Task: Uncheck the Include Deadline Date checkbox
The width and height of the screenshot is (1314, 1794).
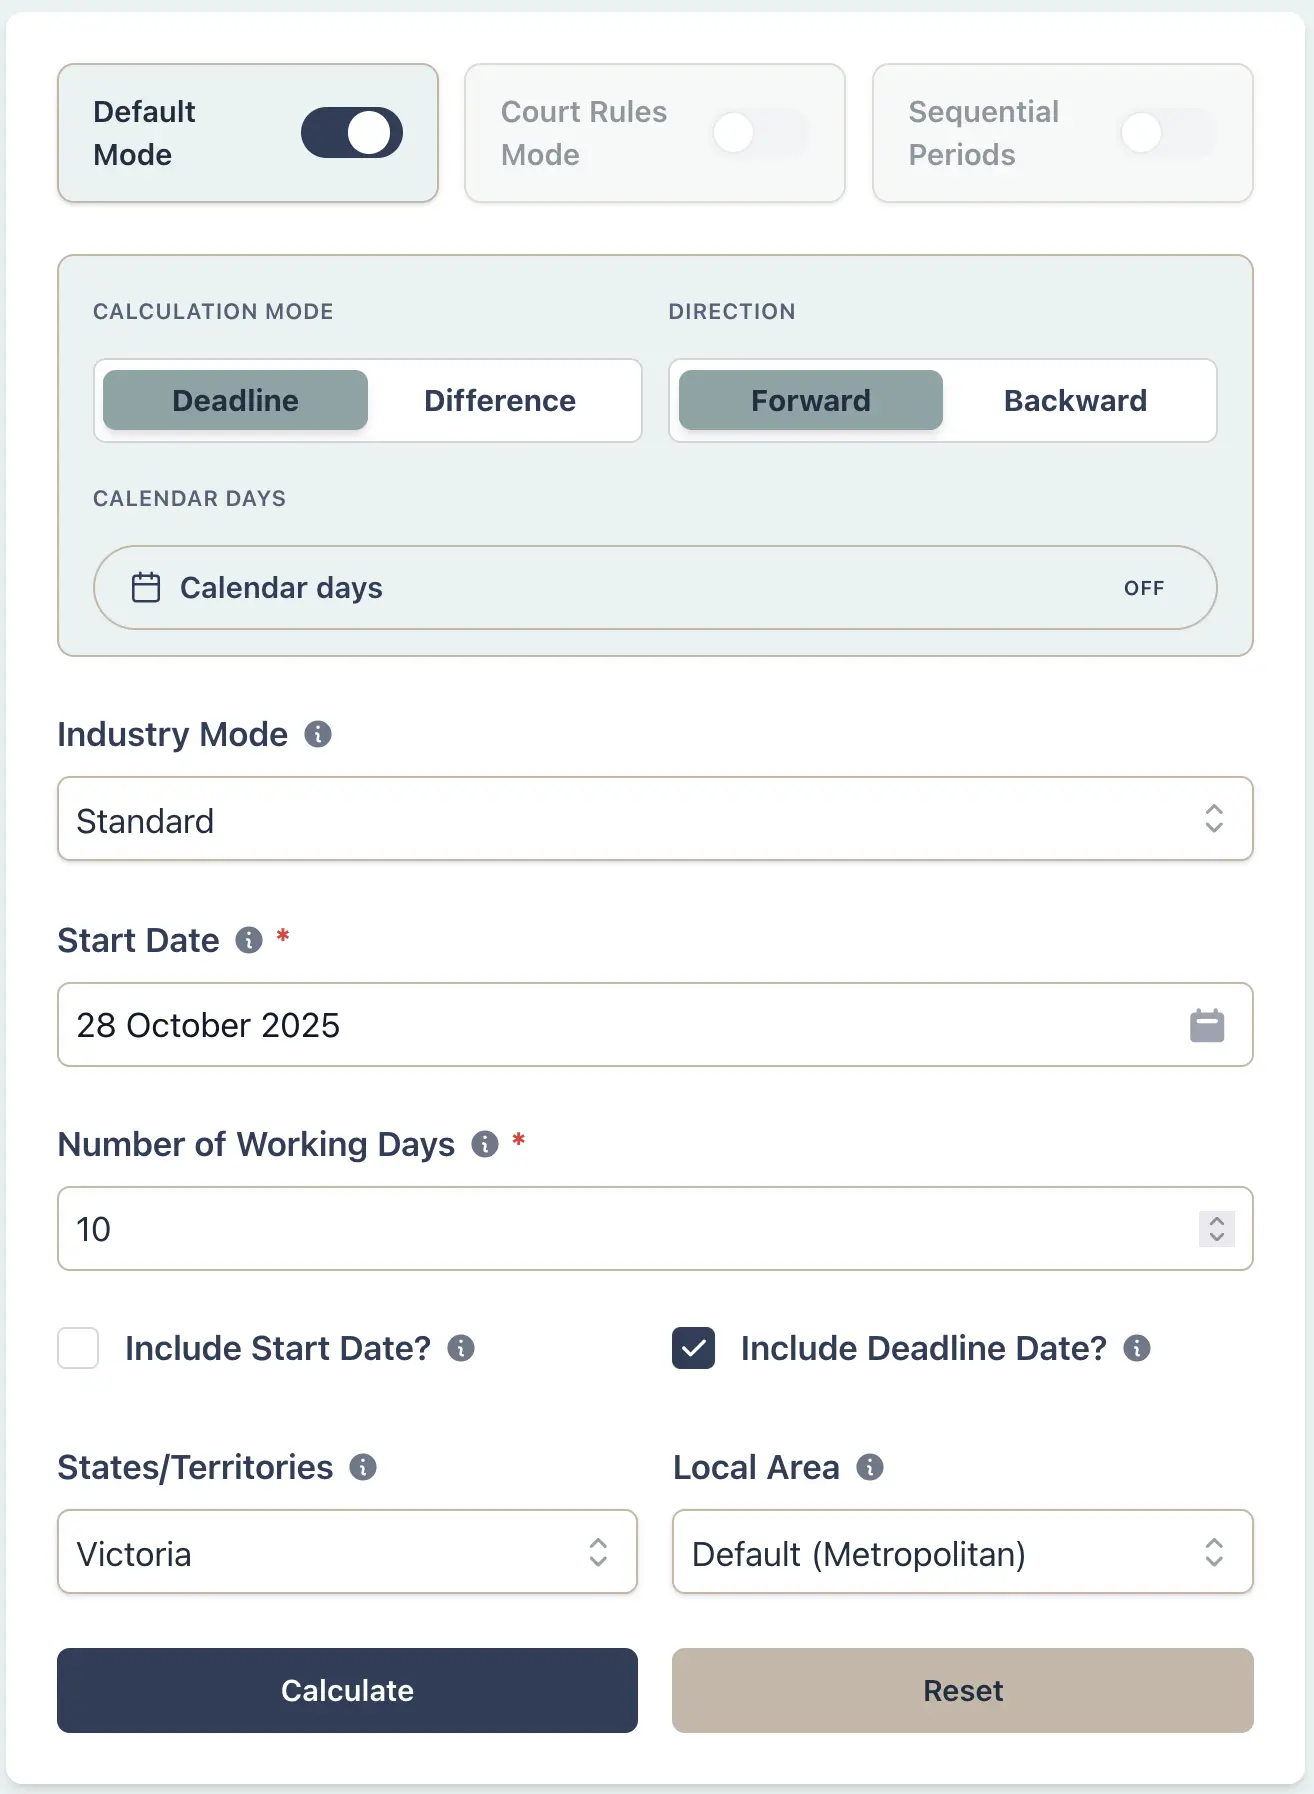Action: point(693,1348)
